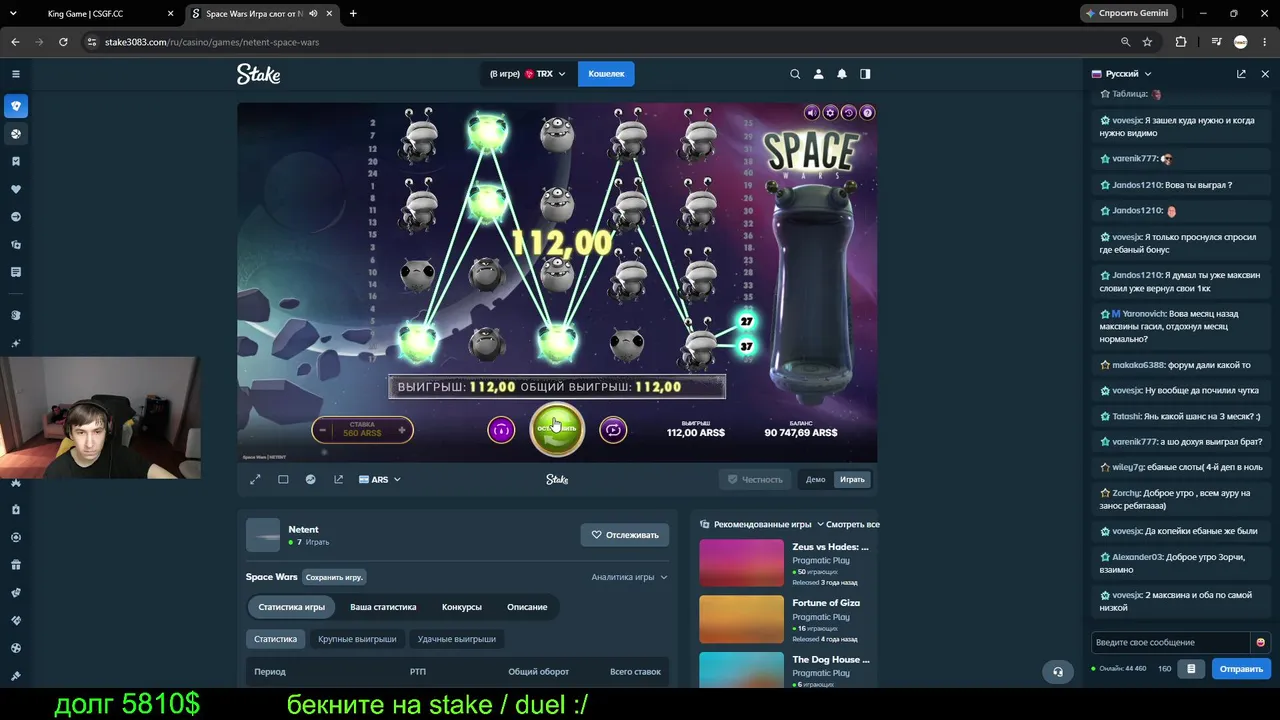1280x720 pixels.
Task: Select the Удачные выигрыши sub-tab
Action: coord(456,639)
